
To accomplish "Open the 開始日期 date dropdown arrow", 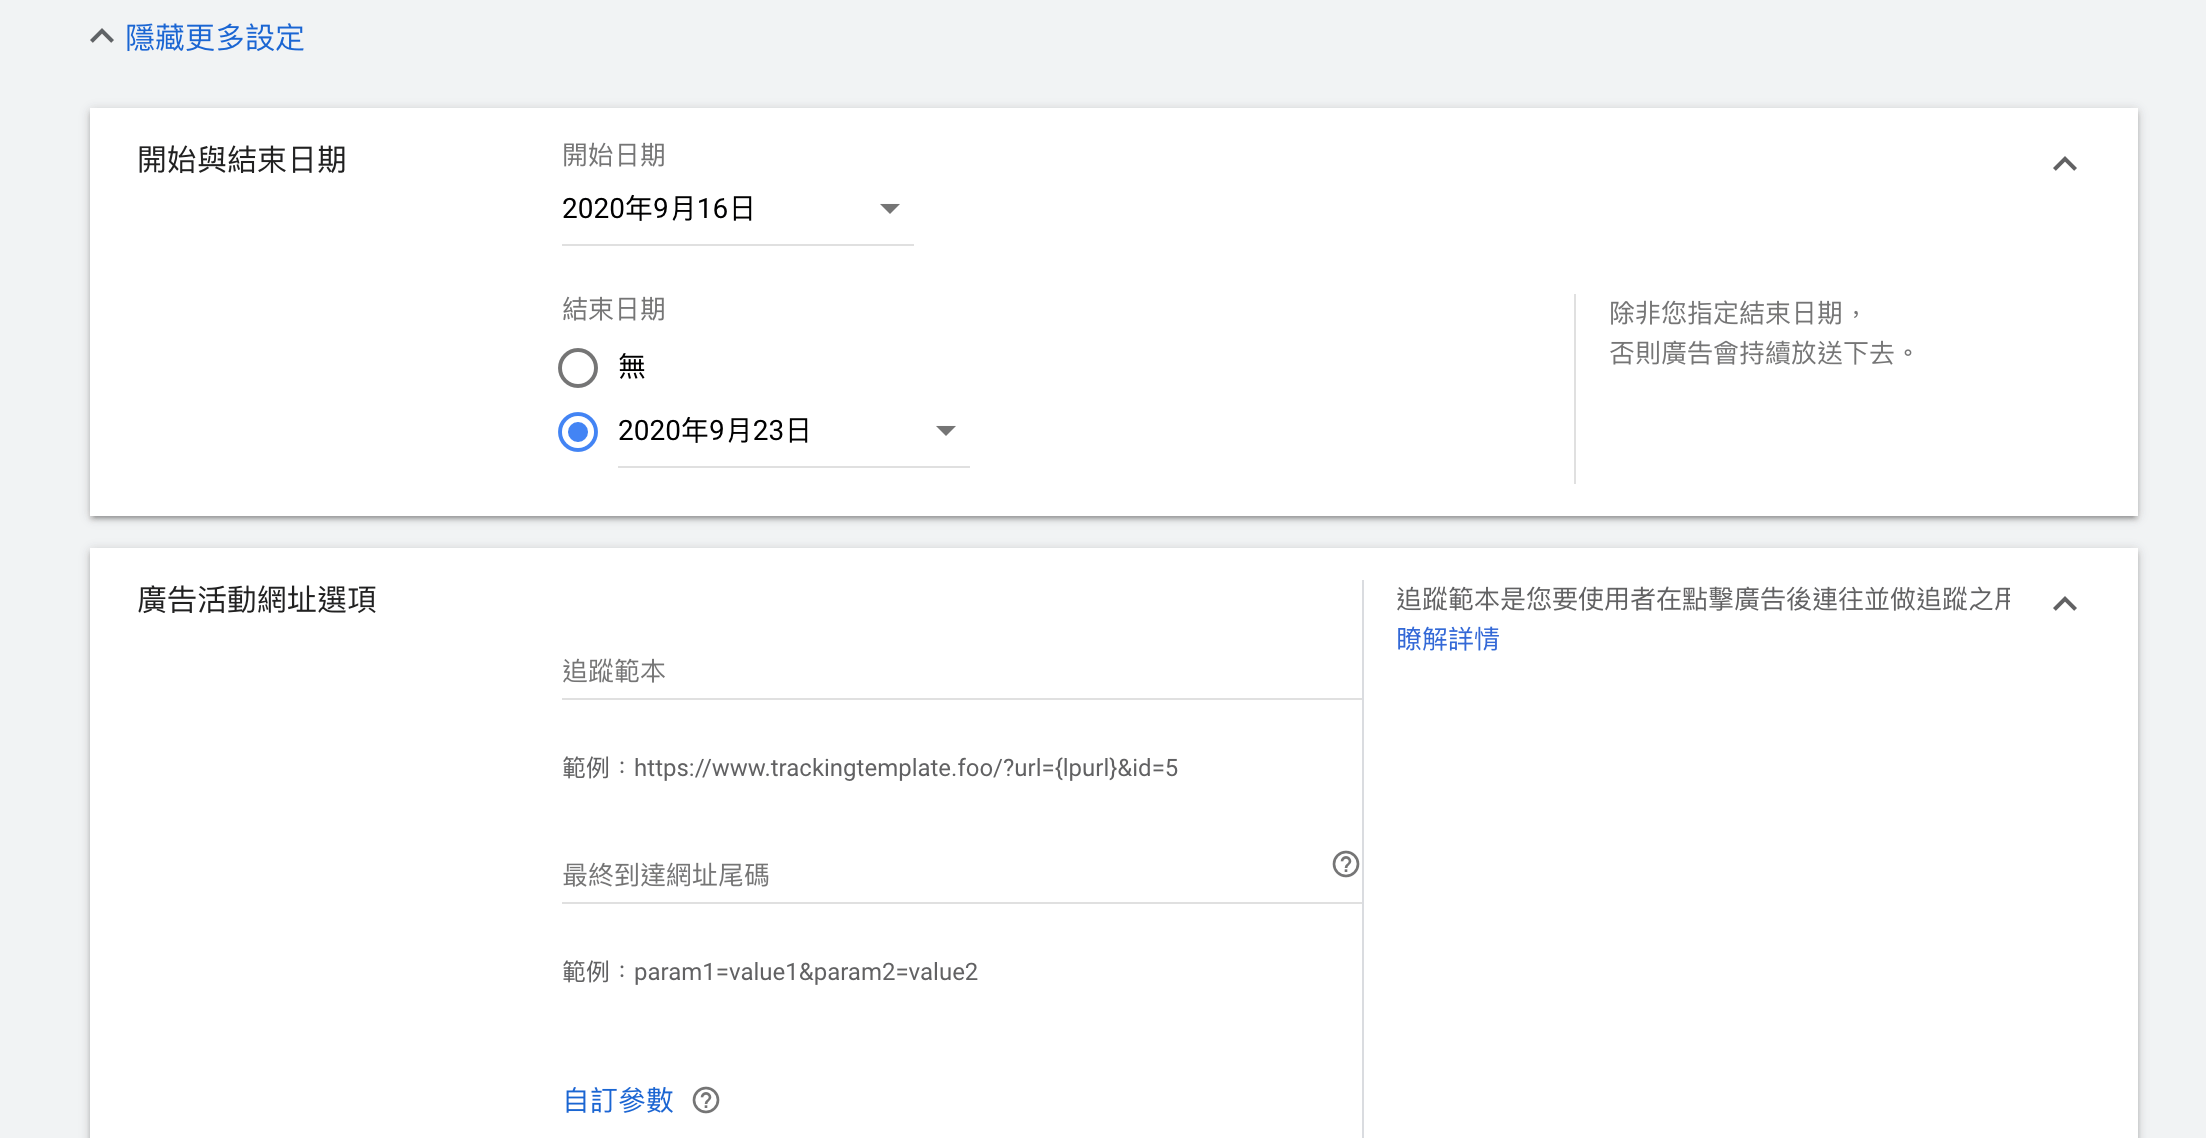I will point(889,209).
